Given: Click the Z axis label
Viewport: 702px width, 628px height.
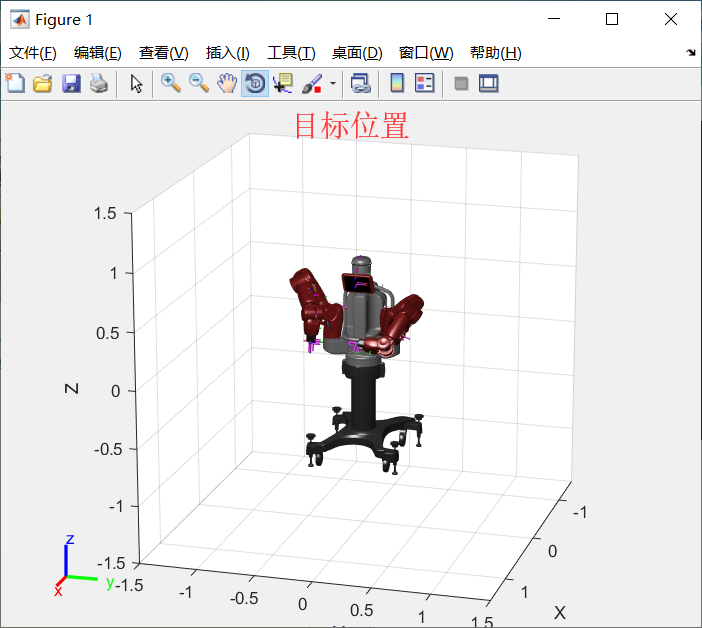Looking at the screenshot, I should coord(72,388).
